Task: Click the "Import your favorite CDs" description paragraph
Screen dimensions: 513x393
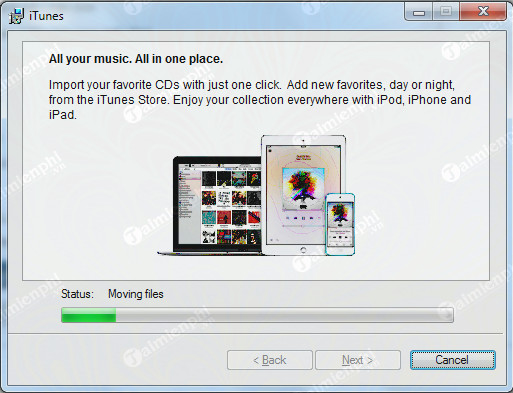Action: click(x=260, y=100)
